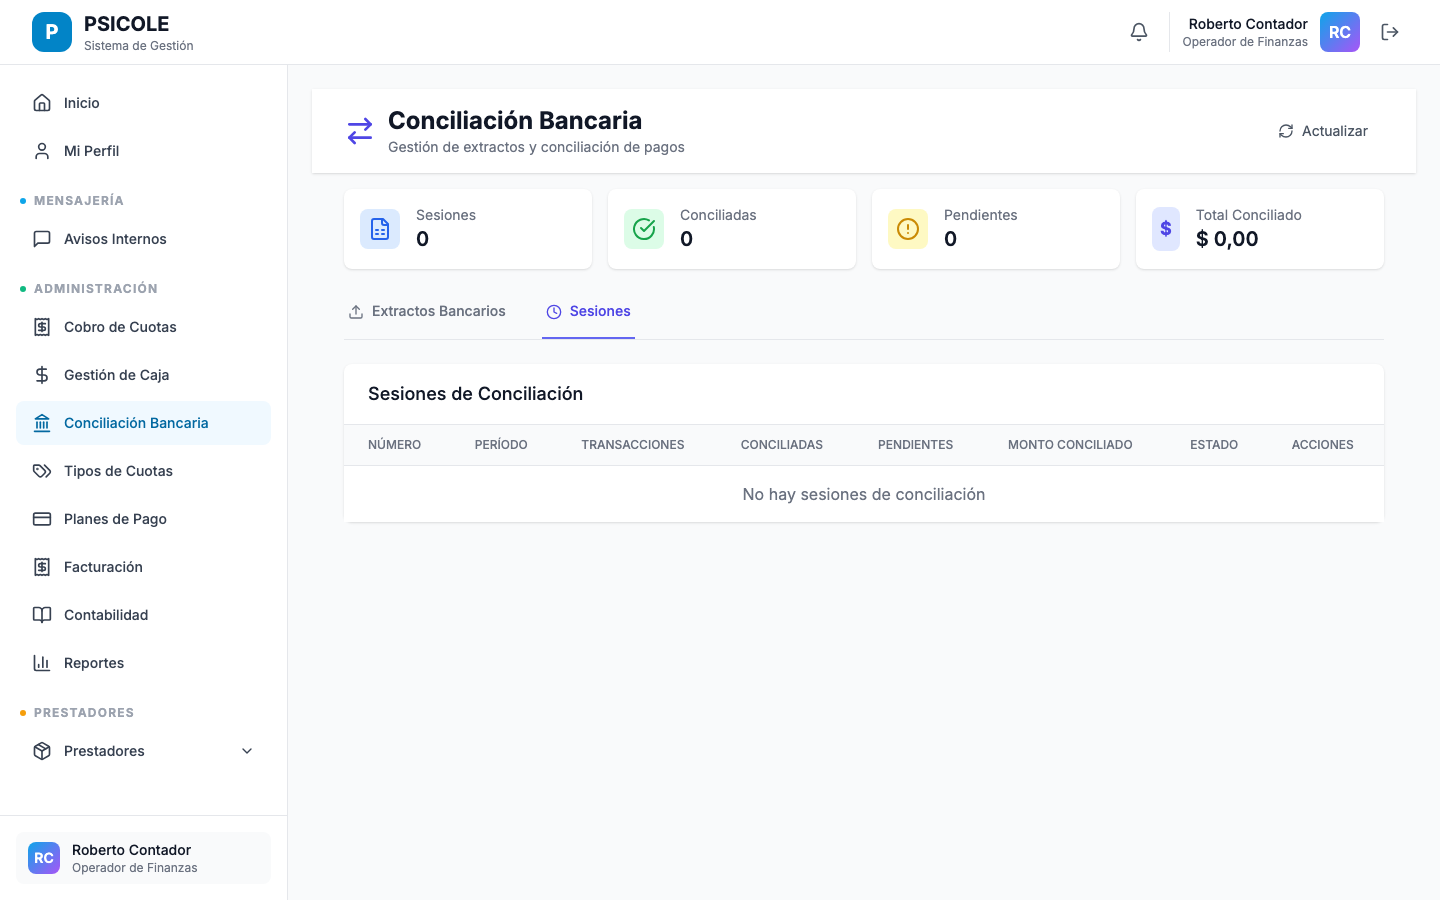This screenshot has height=900, width=1440.
Task: Click the ESTADO column header
Action: (x=1214, y=445)
